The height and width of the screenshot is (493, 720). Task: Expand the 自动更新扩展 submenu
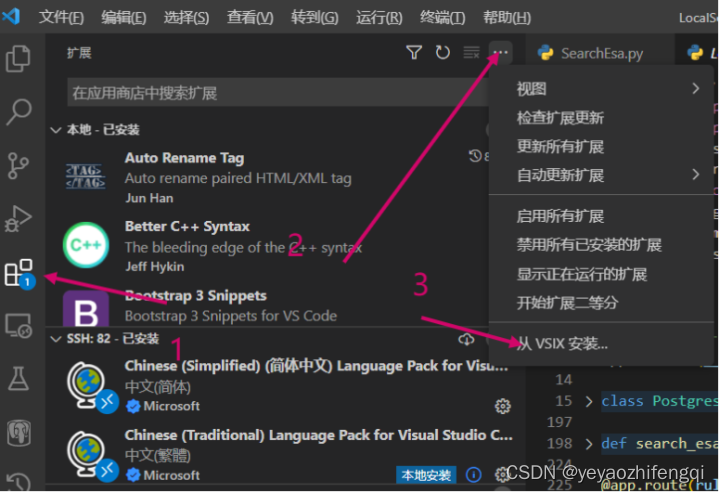pyautogui.click(x=602, y=175)
